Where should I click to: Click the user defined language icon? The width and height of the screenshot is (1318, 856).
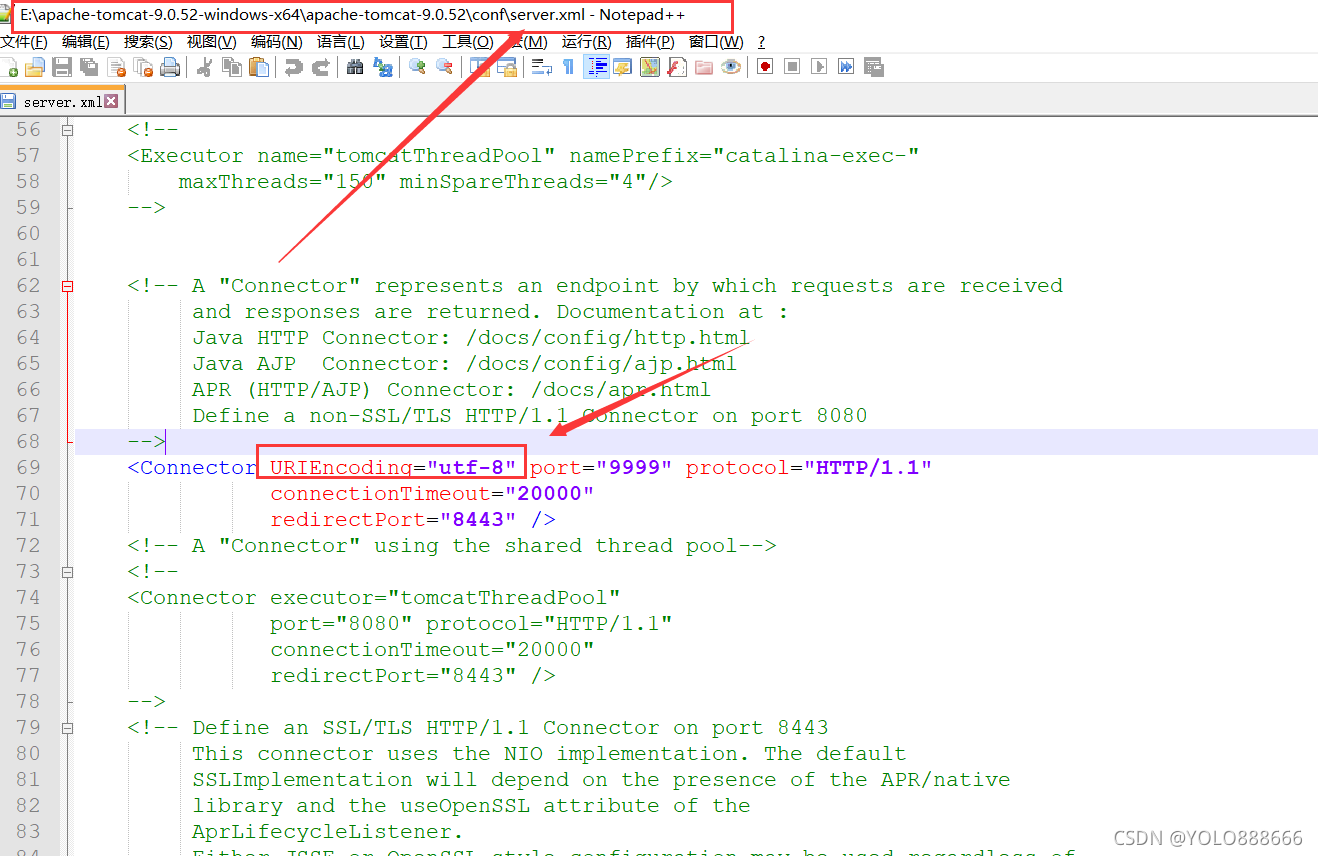[x=623, y=68]
